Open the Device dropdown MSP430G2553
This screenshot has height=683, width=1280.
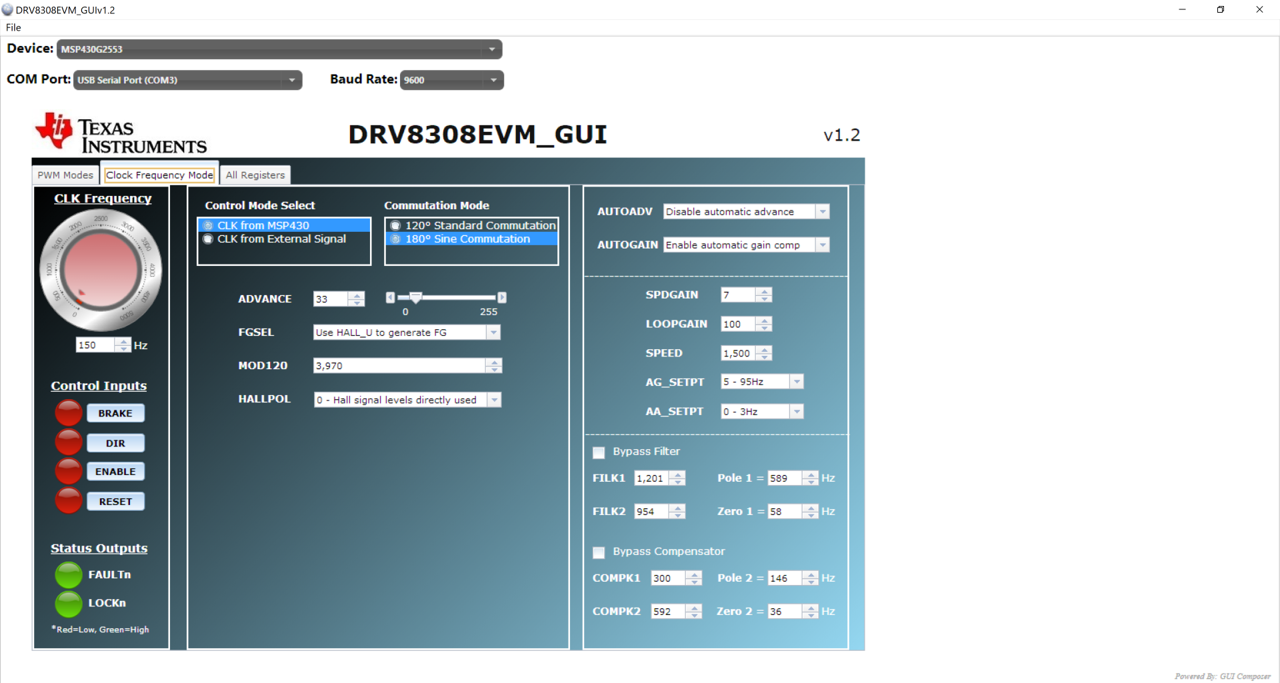tap(279, 49)
